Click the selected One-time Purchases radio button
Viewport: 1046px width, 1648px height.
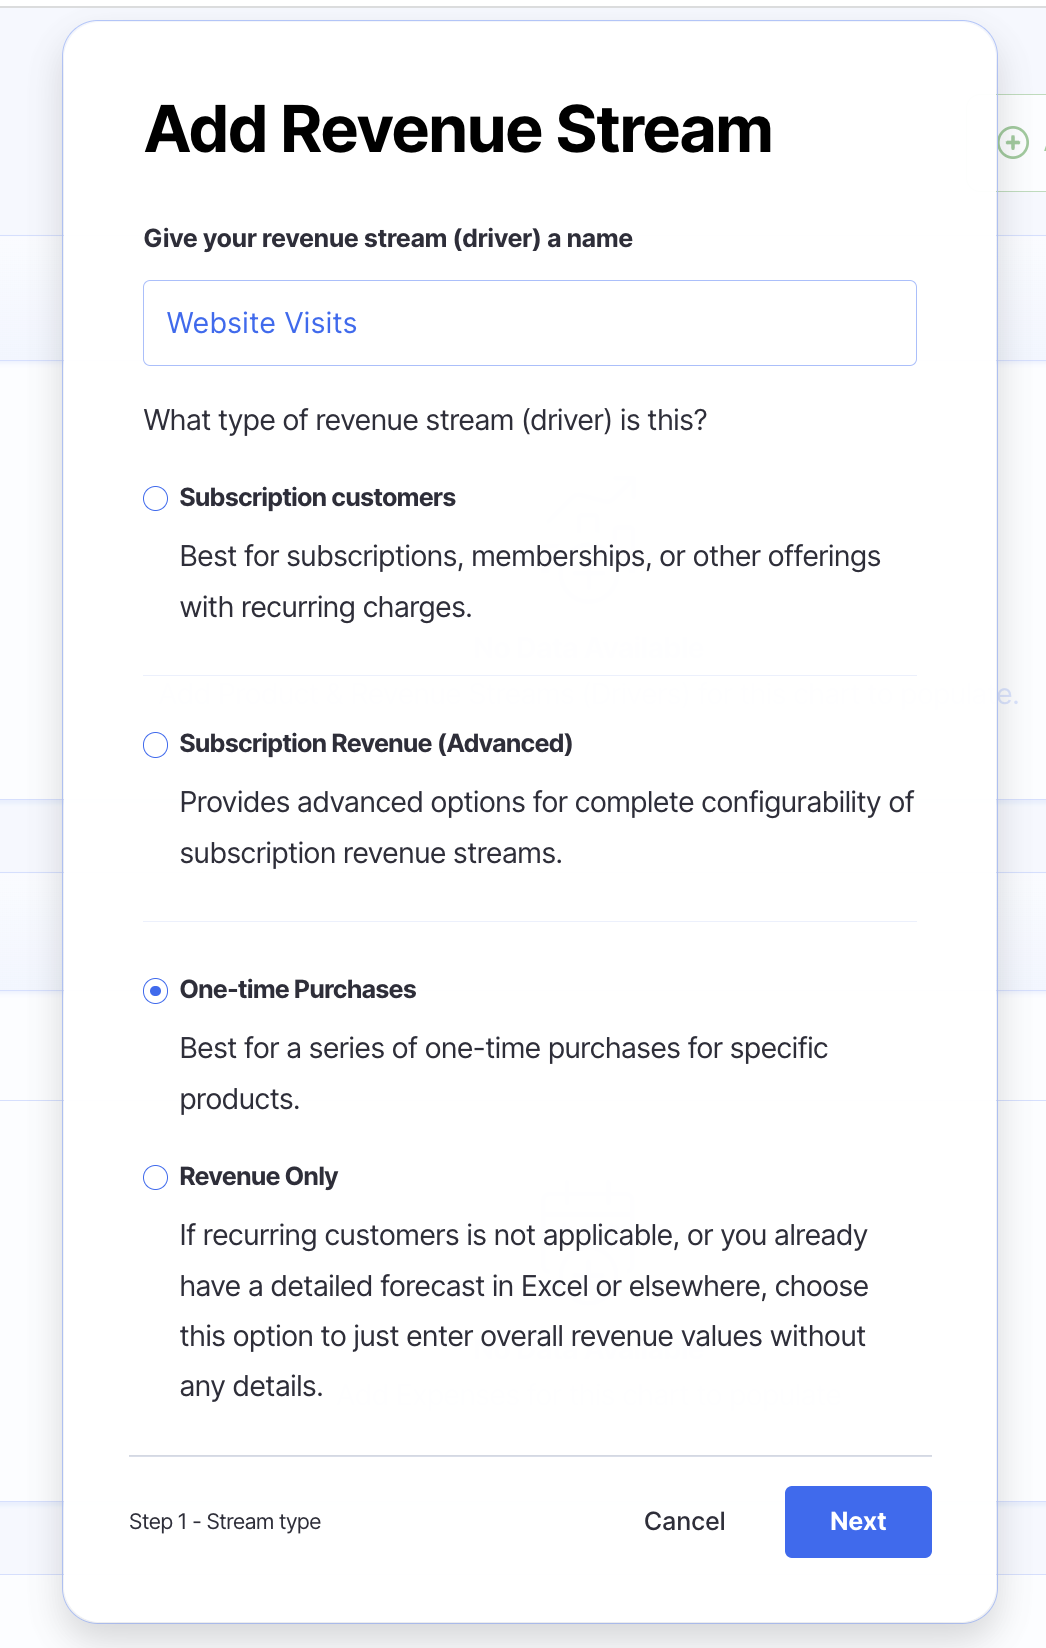156,991
